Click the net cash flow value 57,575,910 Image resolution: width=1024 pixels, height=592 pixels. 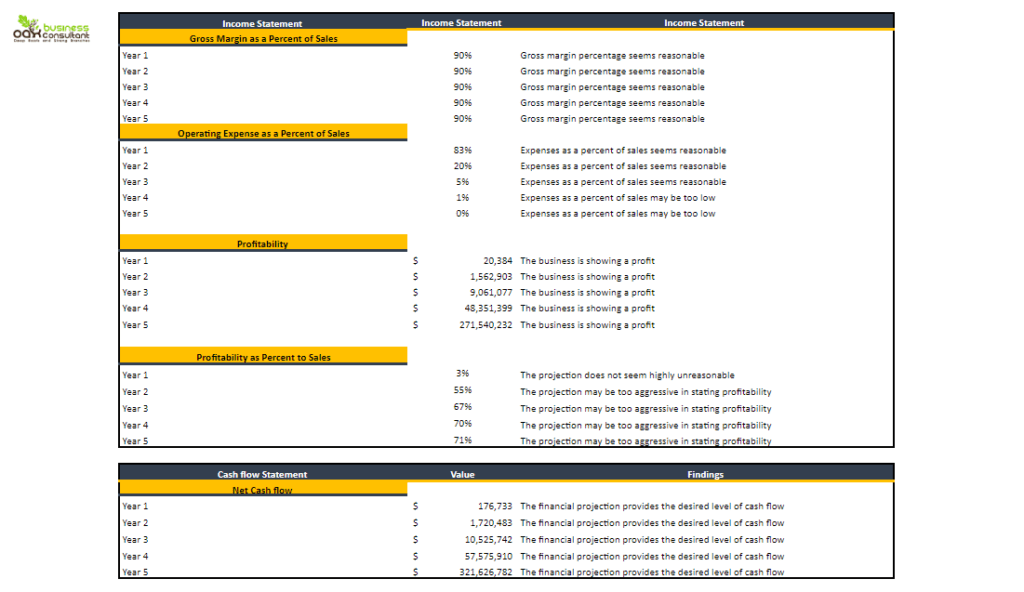pyautogui.click(x=488, y=557)
